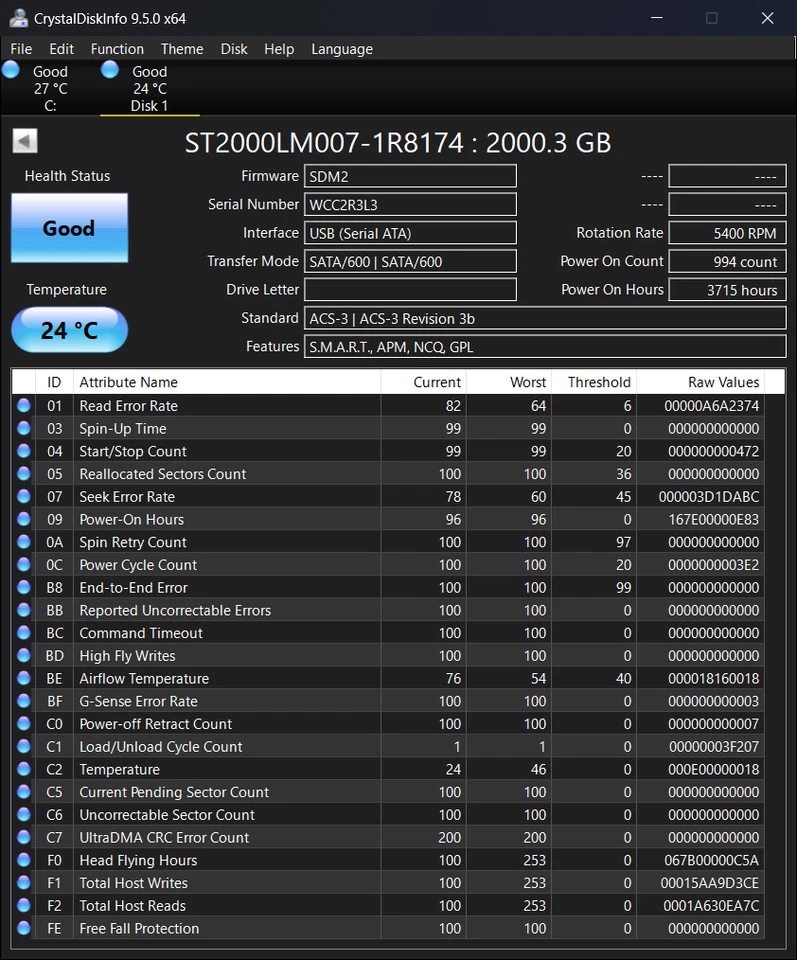Click status orb of Seek Error Rate row
The width and height of the screenshot is (797, 960).
point(24,496)
